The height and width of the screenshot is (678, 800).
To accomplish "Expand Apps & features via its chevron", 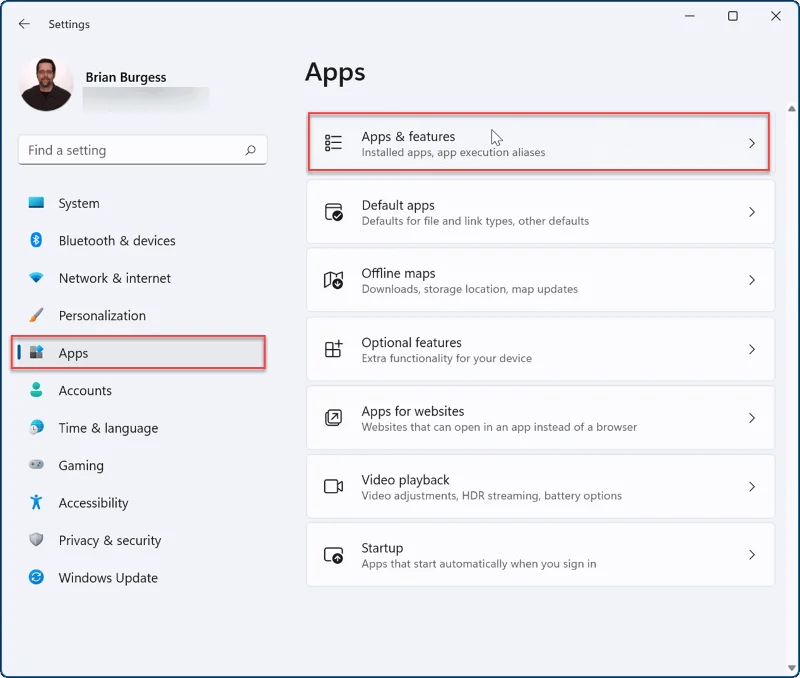I will pos(752,143).
